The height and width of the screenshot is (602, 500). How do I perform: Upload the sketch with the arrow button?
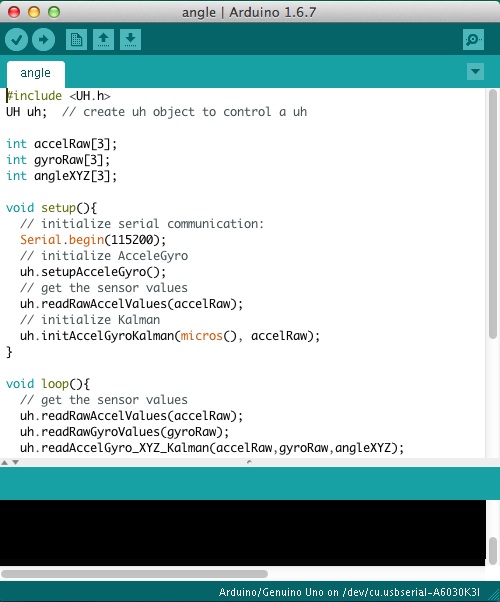43,39
